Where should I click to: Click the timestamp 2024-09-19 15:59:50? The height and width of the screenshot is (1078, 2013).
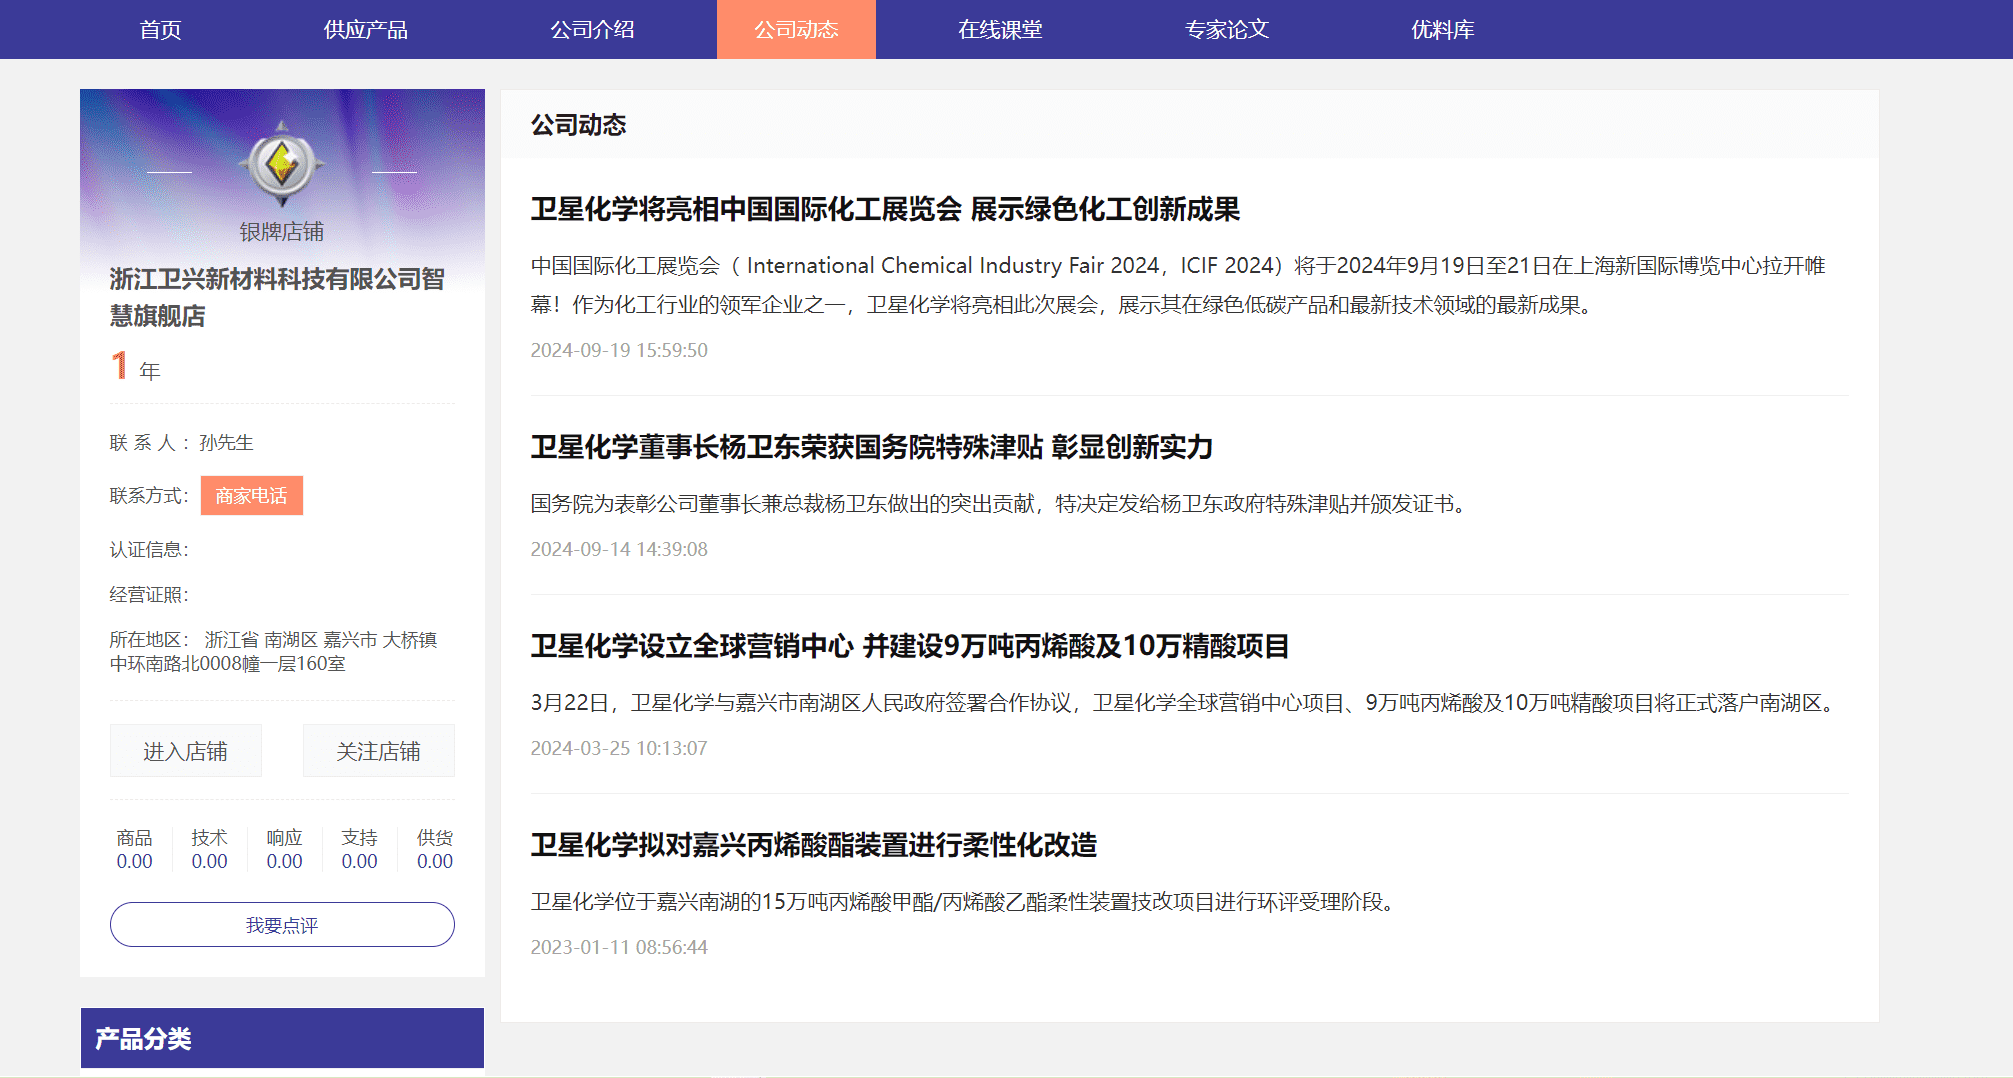619,350
